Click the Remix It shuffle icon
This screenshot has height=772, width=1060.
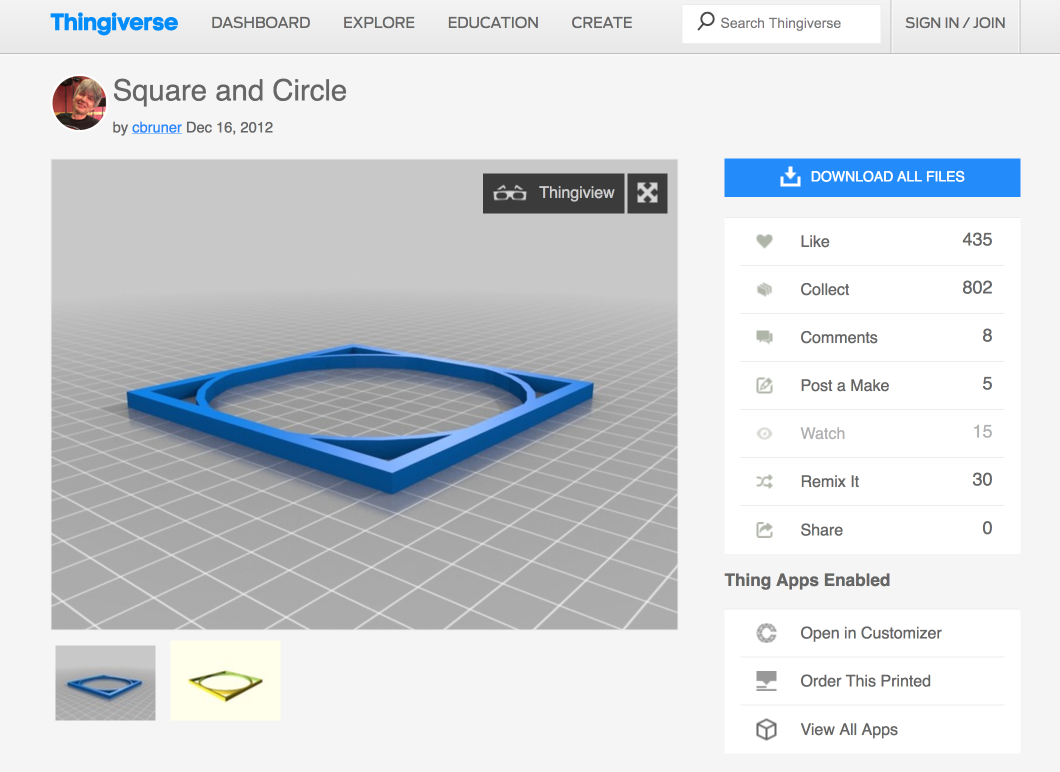(x=764, y=481)
